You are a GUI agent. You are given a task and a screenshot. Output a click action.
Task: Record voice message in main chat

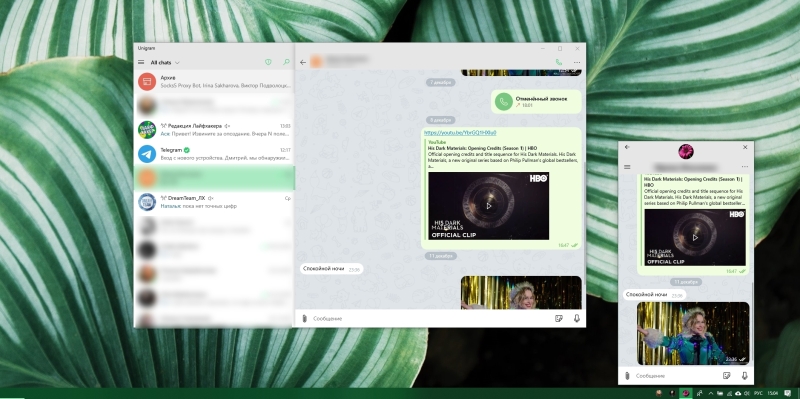[577, 318]
